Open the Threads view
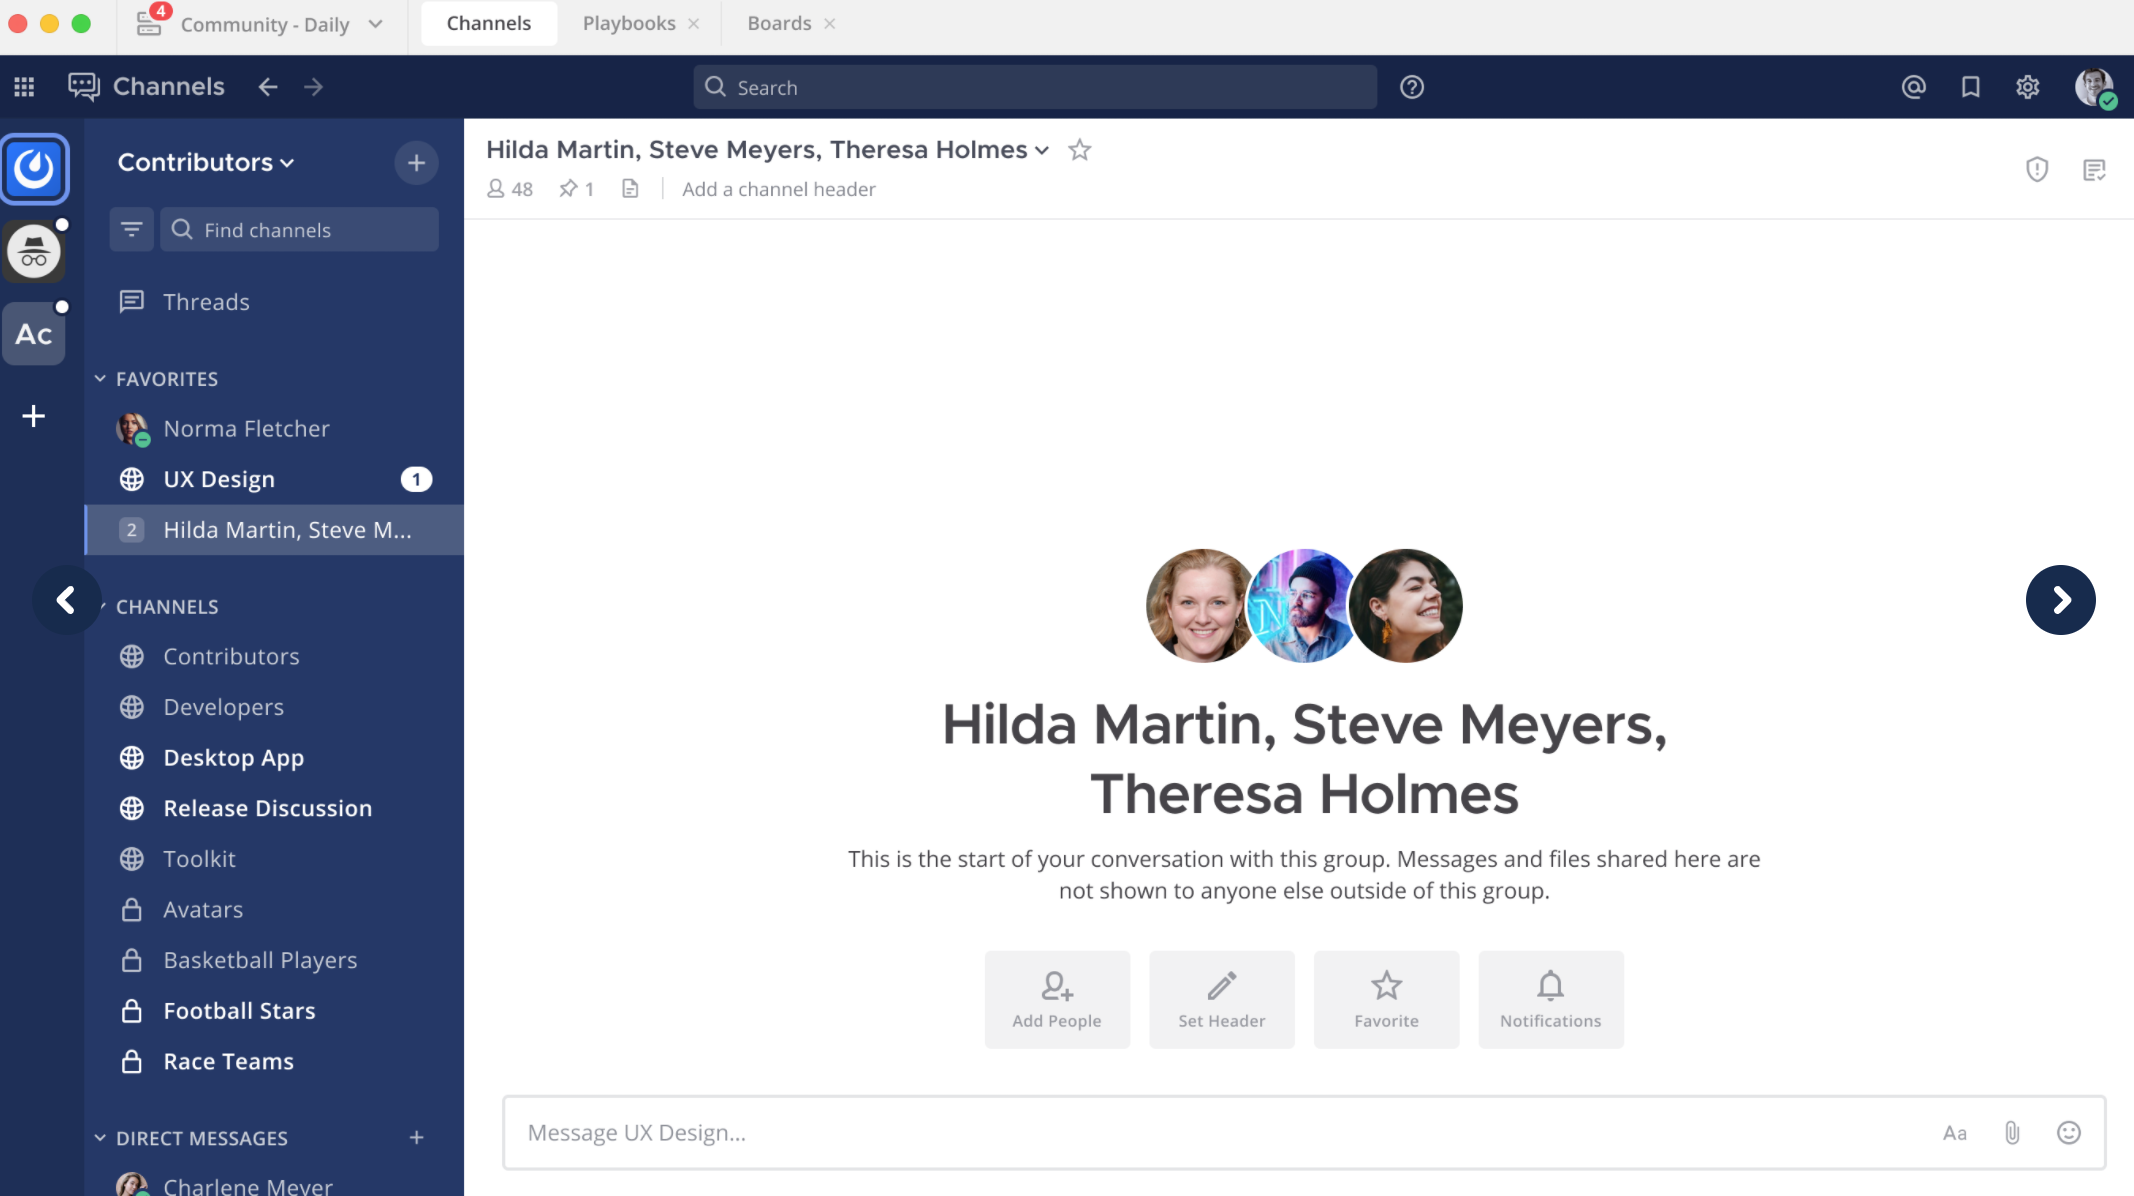 [x=206, y=301]
